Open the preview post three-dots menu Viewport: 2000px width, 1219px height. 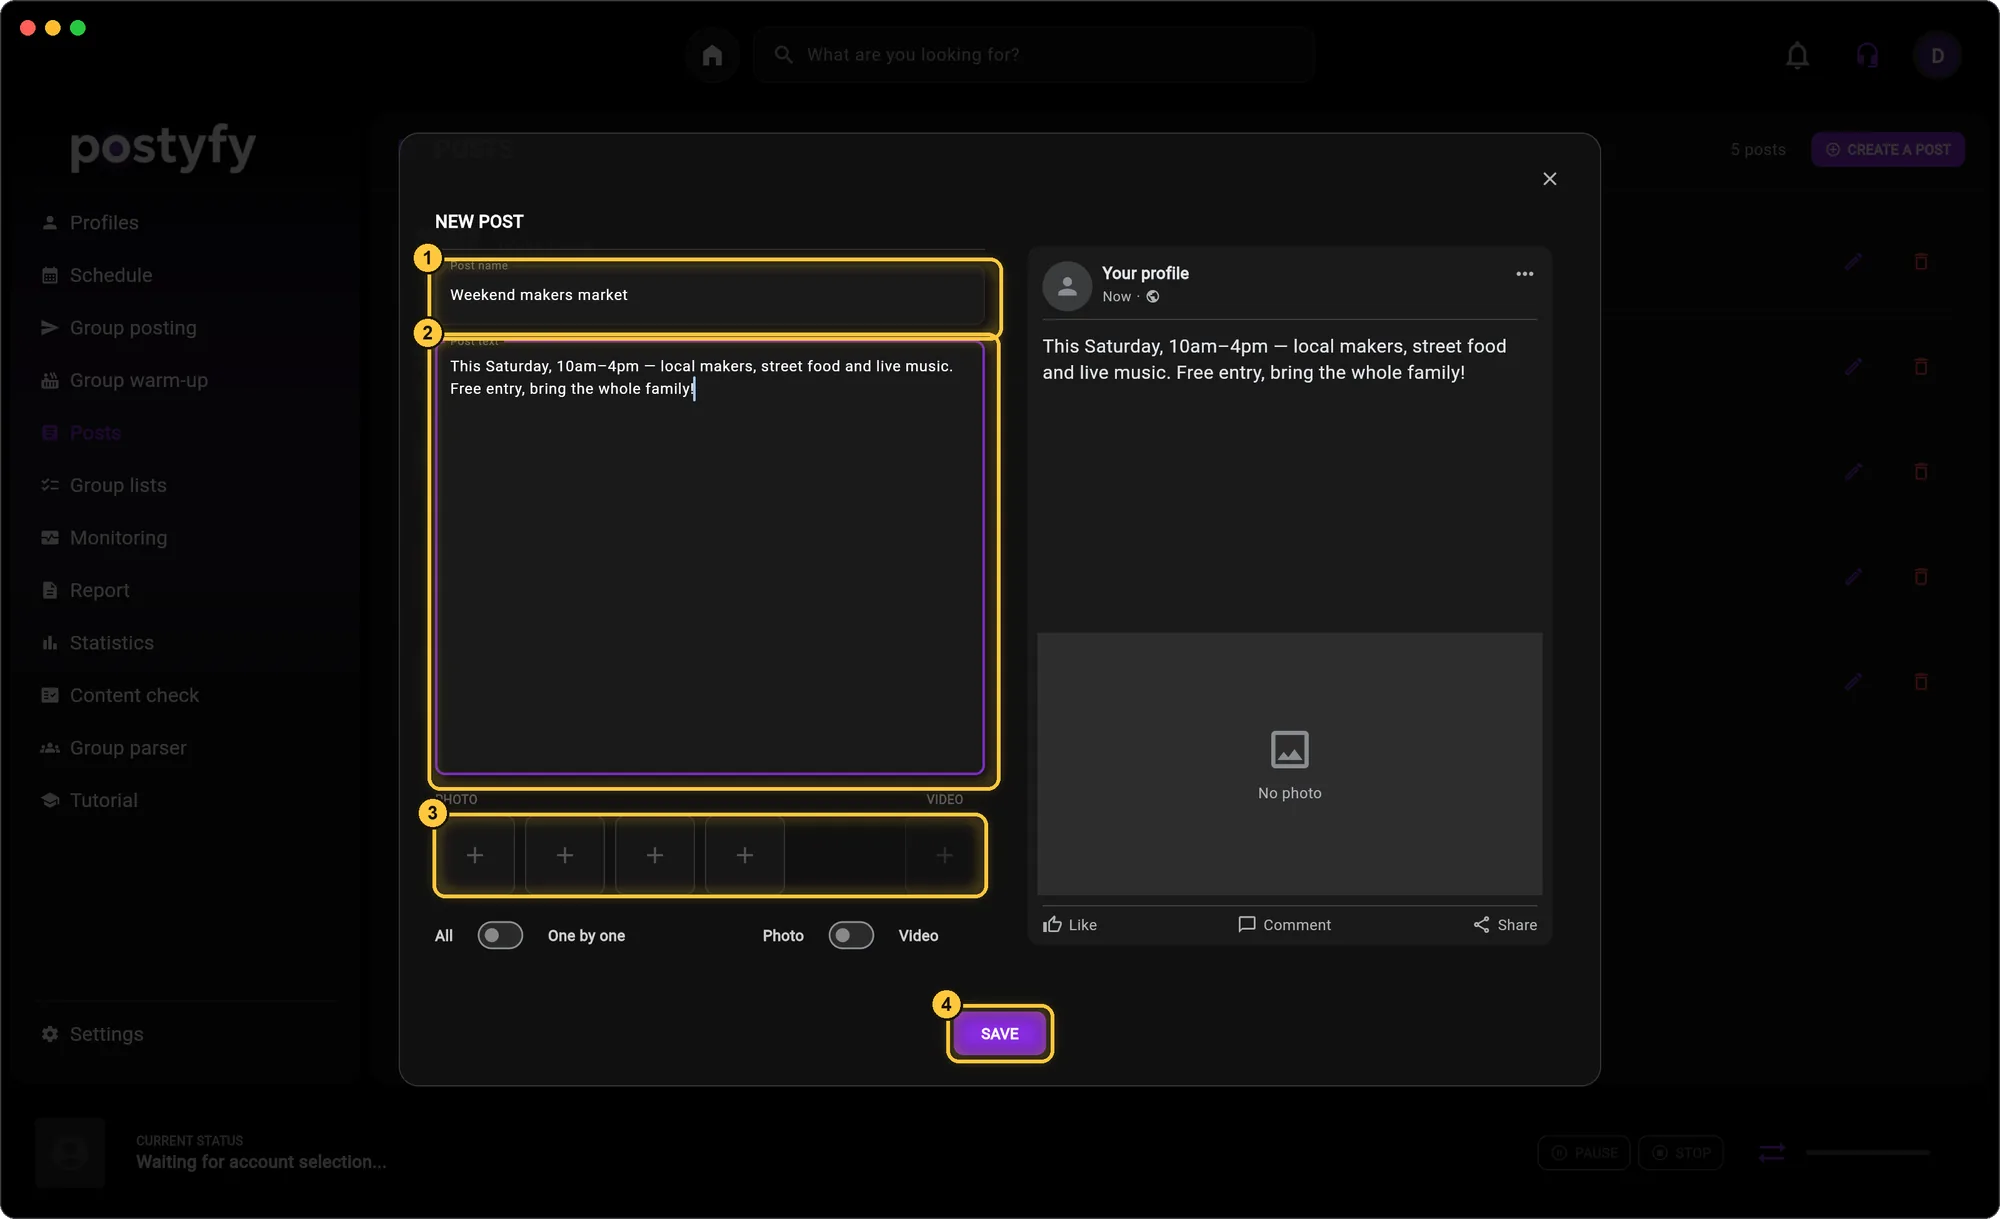click(x=1524, y=274)
